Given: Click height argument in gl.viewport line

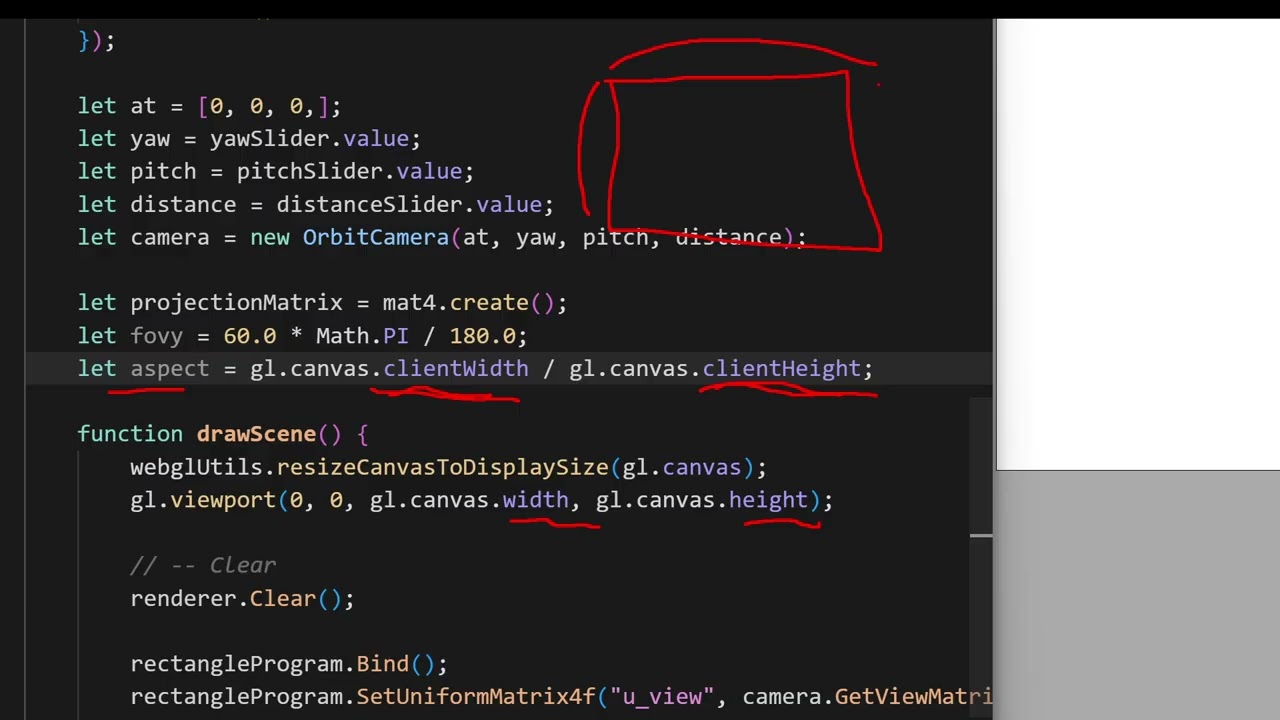Looking at the screenshot, I should [x=768, y=500].
